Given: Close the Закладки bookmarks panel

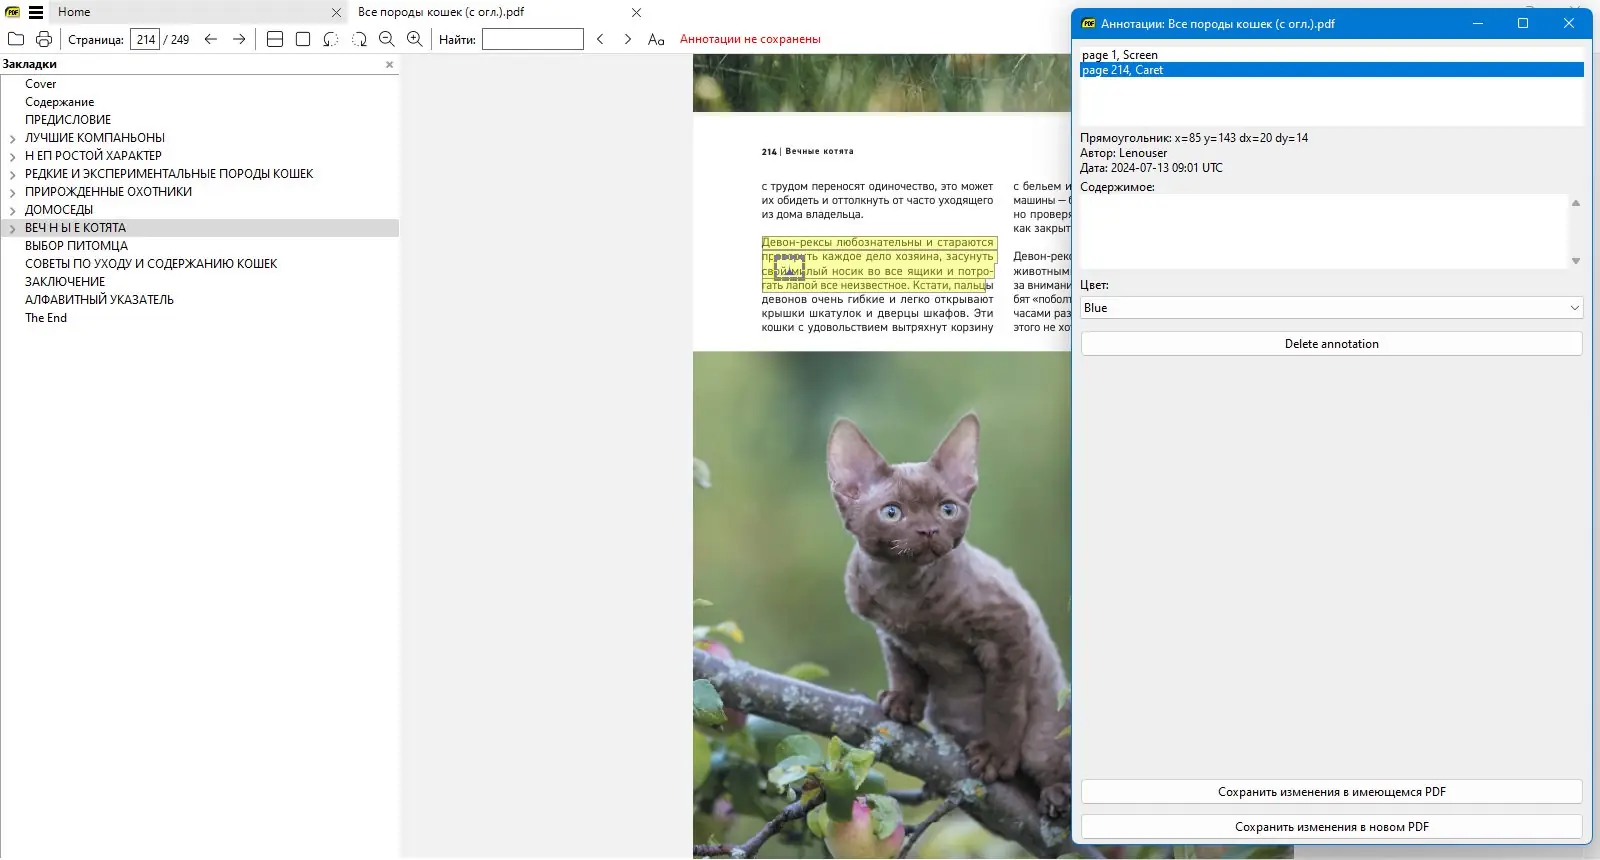Looking at the screenshot, I should pos(390,65).
